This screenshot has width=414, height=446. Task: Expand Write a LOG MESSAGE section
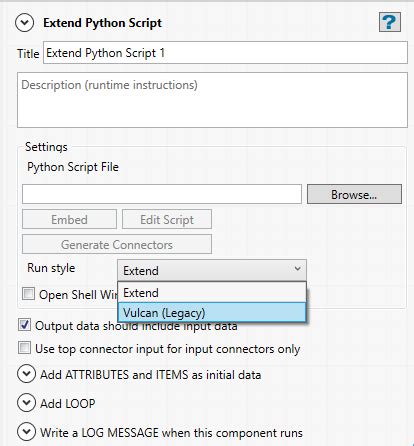click(26, 432)
